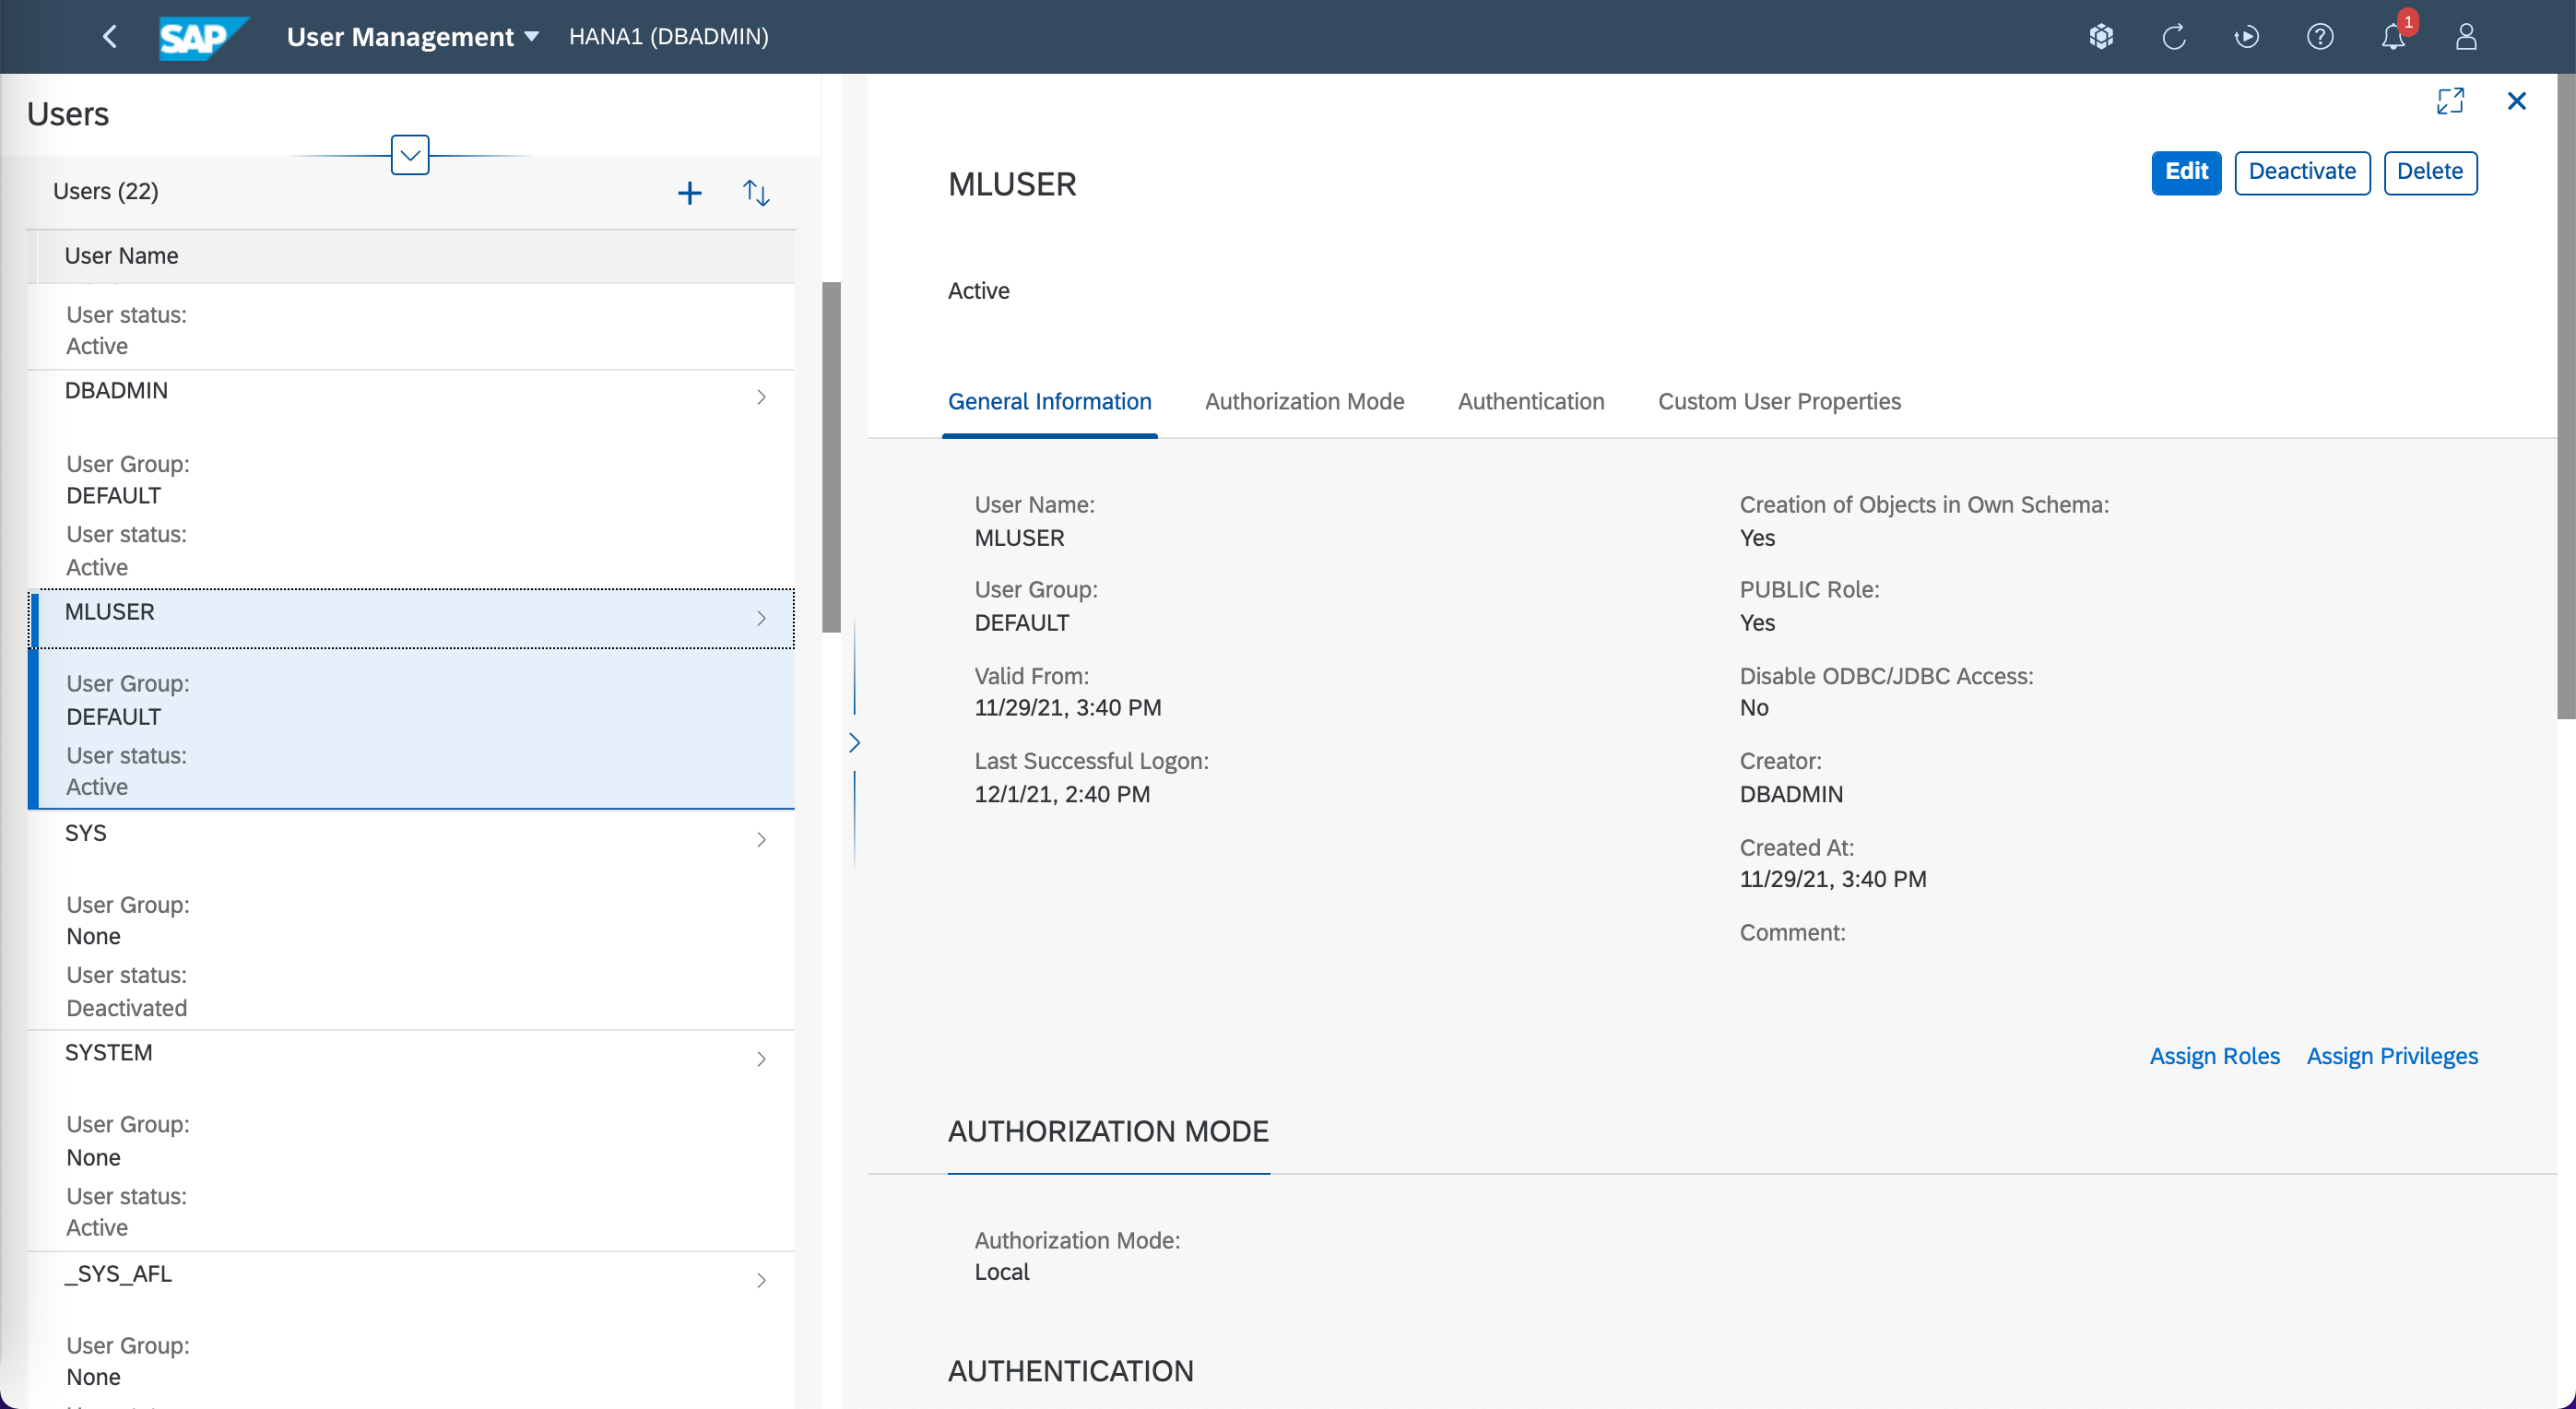Click the auto-refresh play icon
The width and height of the screenshot is (2576, 1409).
click(x=2246, y=37)
